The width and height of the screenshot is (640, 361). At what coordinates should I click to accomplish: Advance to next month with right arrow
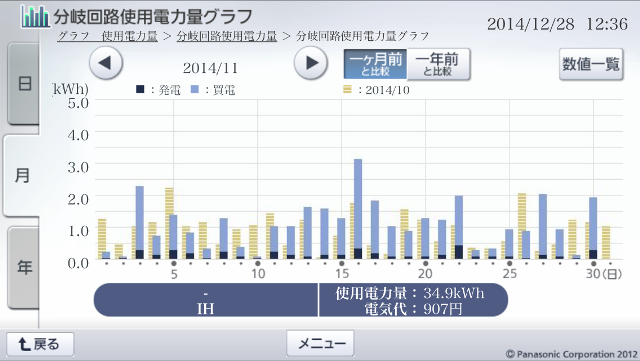[x=311, y=63]
